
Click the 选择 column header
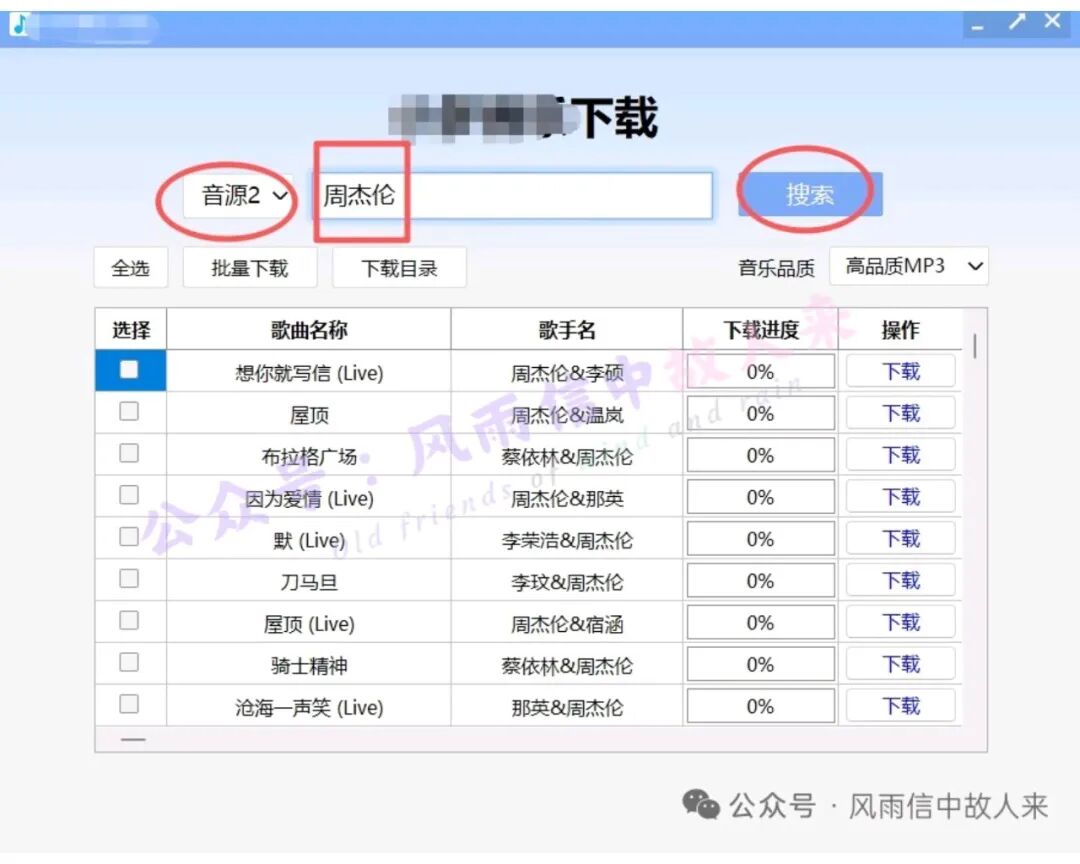[131, 329]
